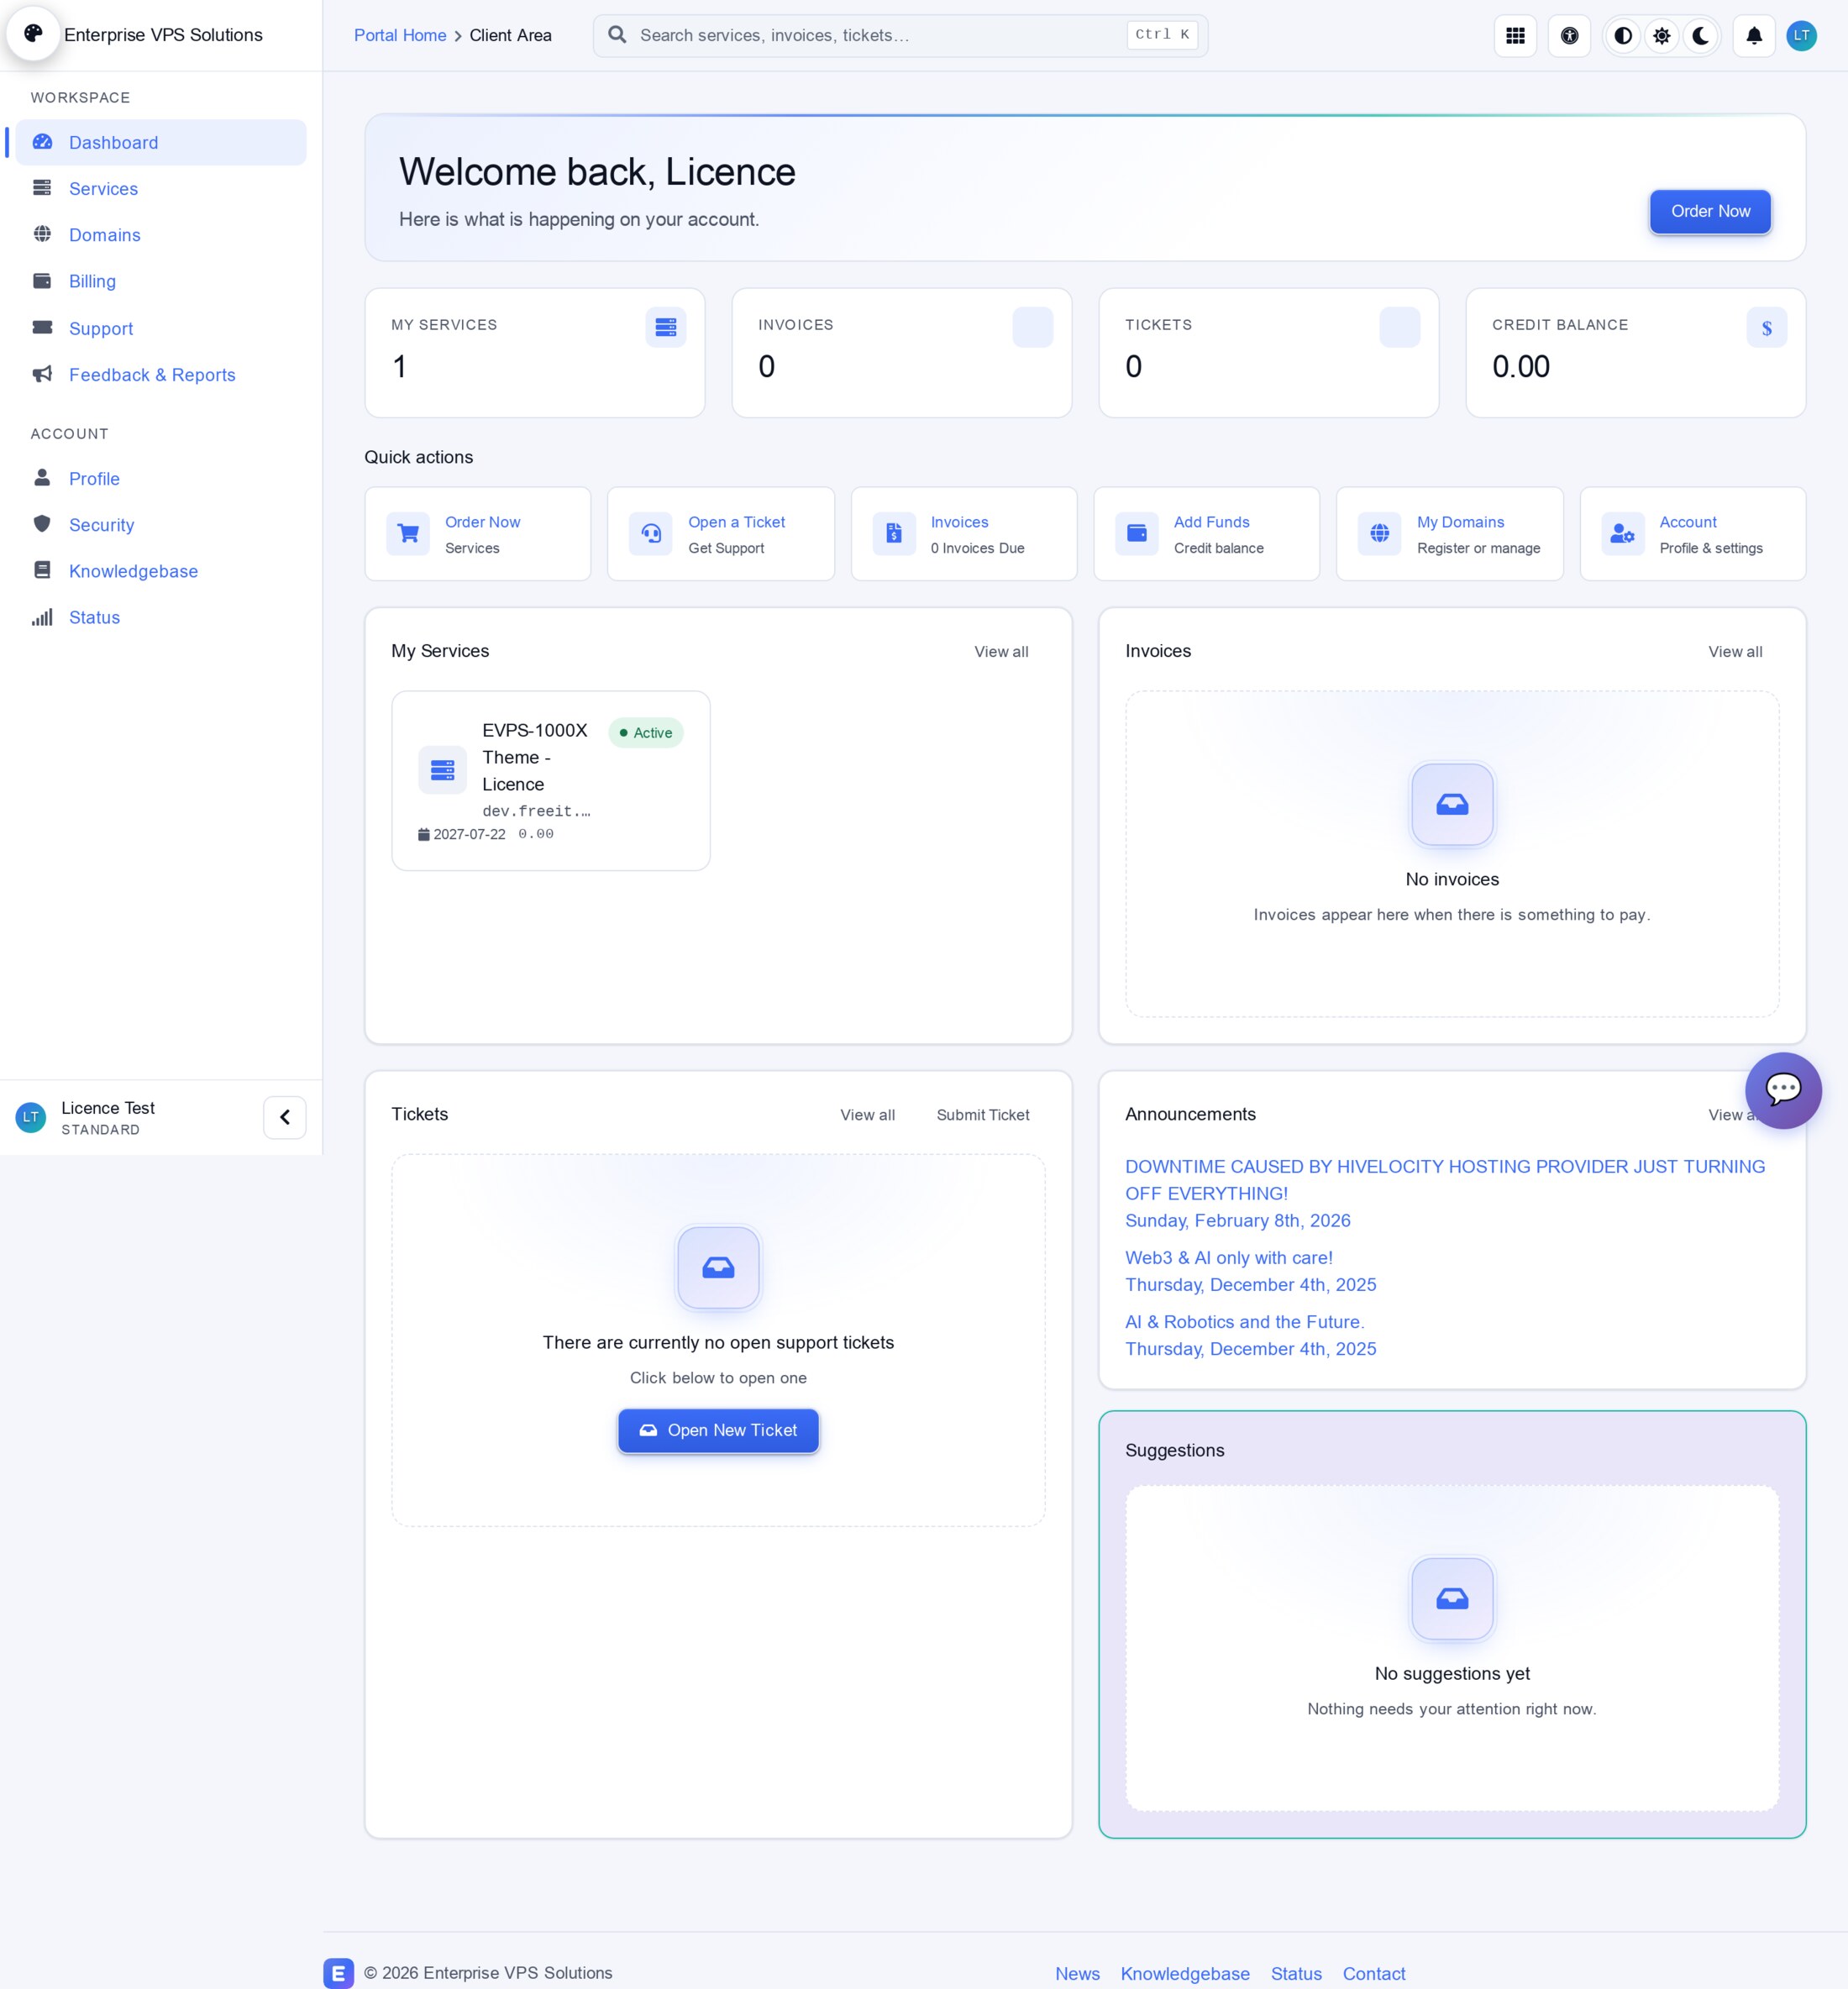Click the palette logo icon at top-left
The image size is (1848, 1989).
[x=34, y=34]
